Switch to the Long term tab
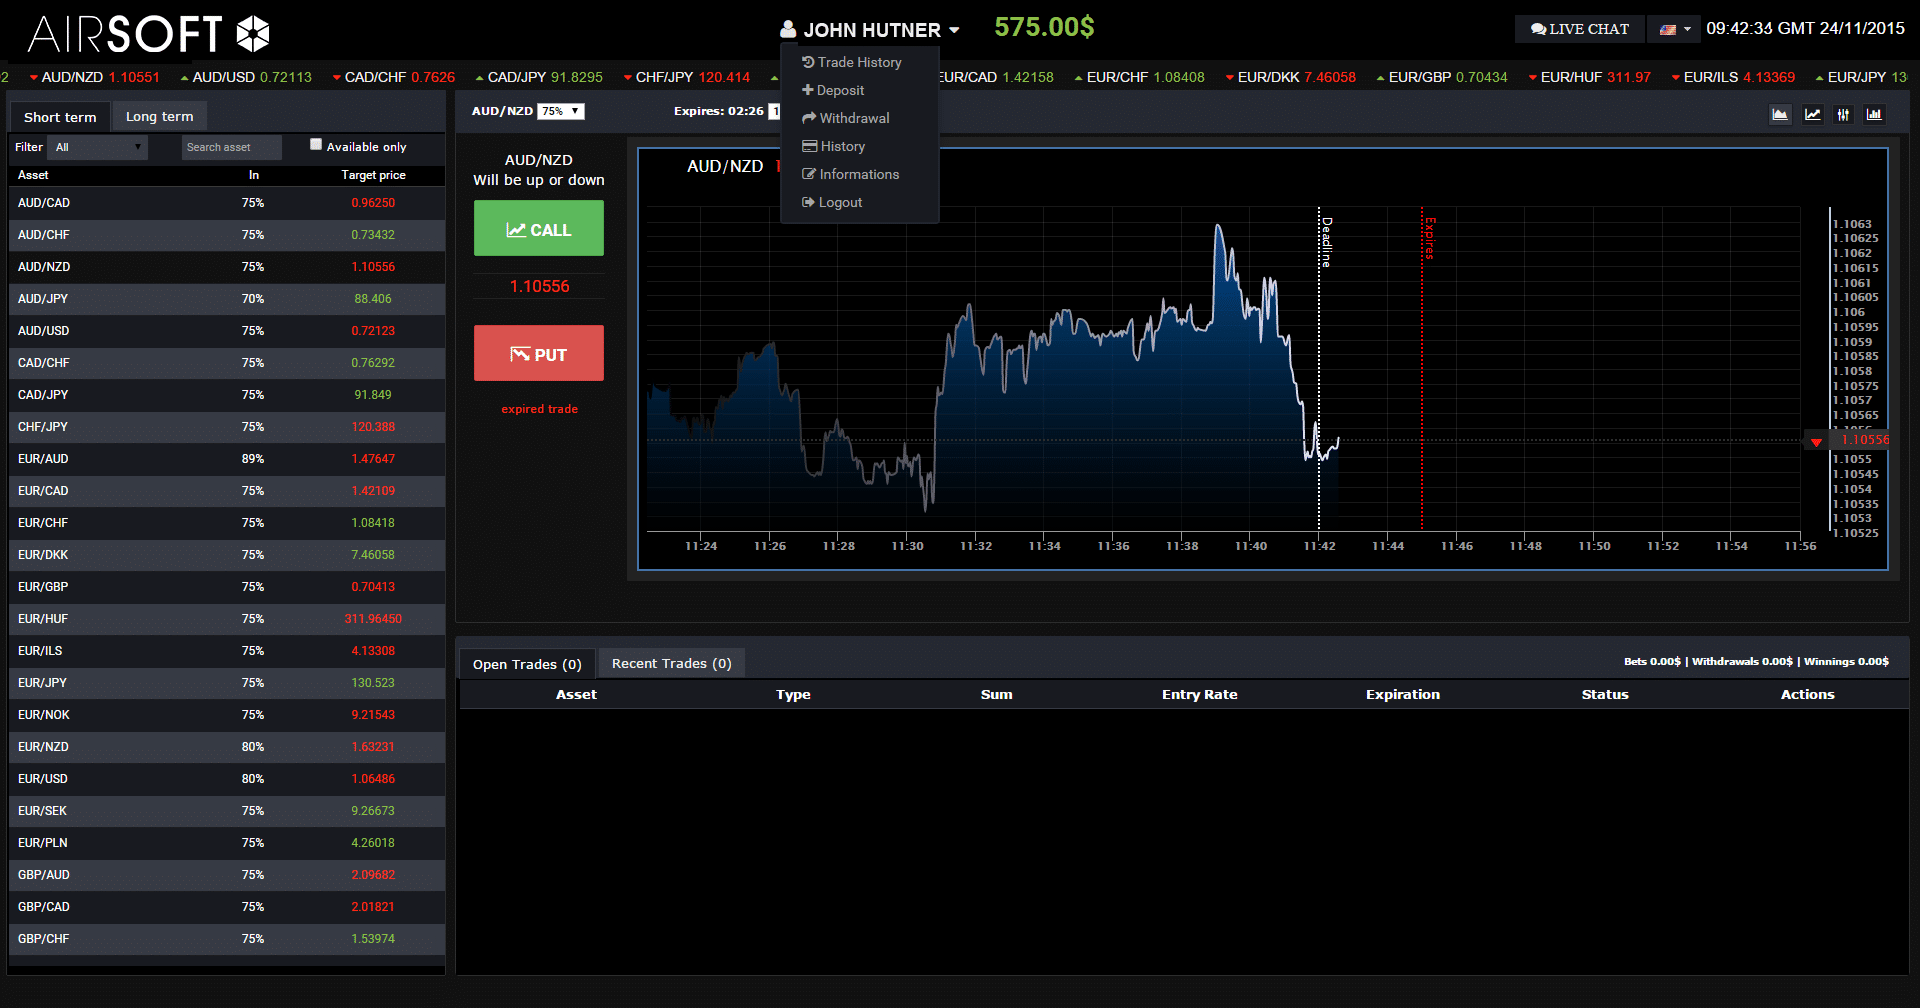The width and height of the screenshot is (1920, 1008). coord(159,116)
